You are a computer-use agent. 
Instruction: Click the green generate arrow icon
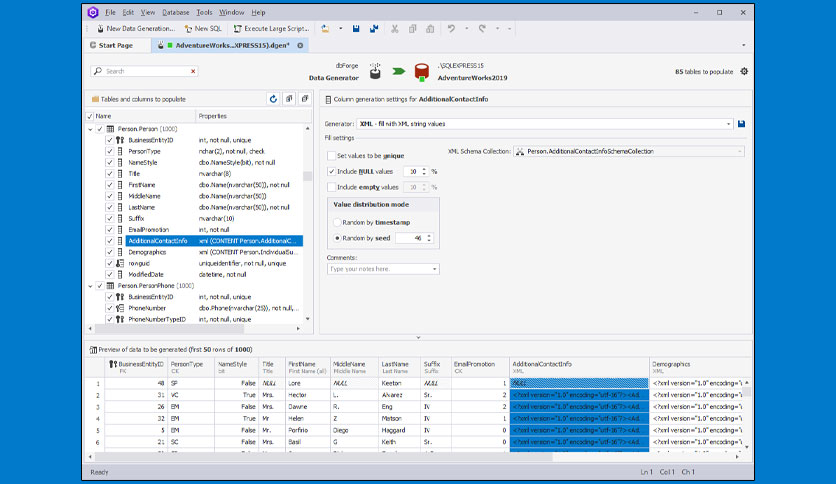[399, 71]
